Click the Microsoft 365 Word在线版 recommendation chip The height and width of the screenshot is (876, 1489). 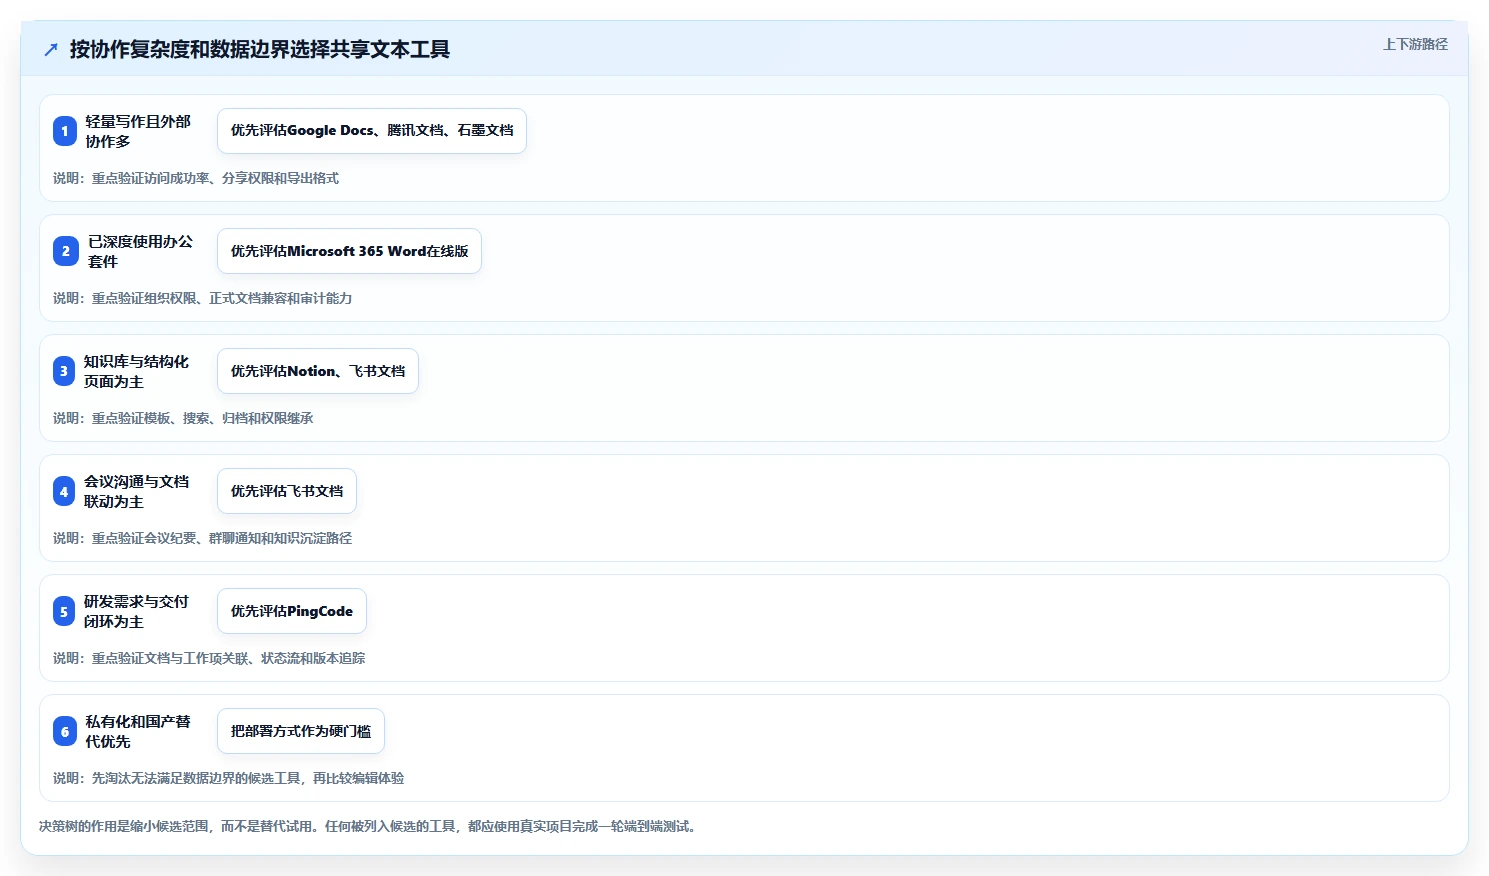tap(349, 251)
